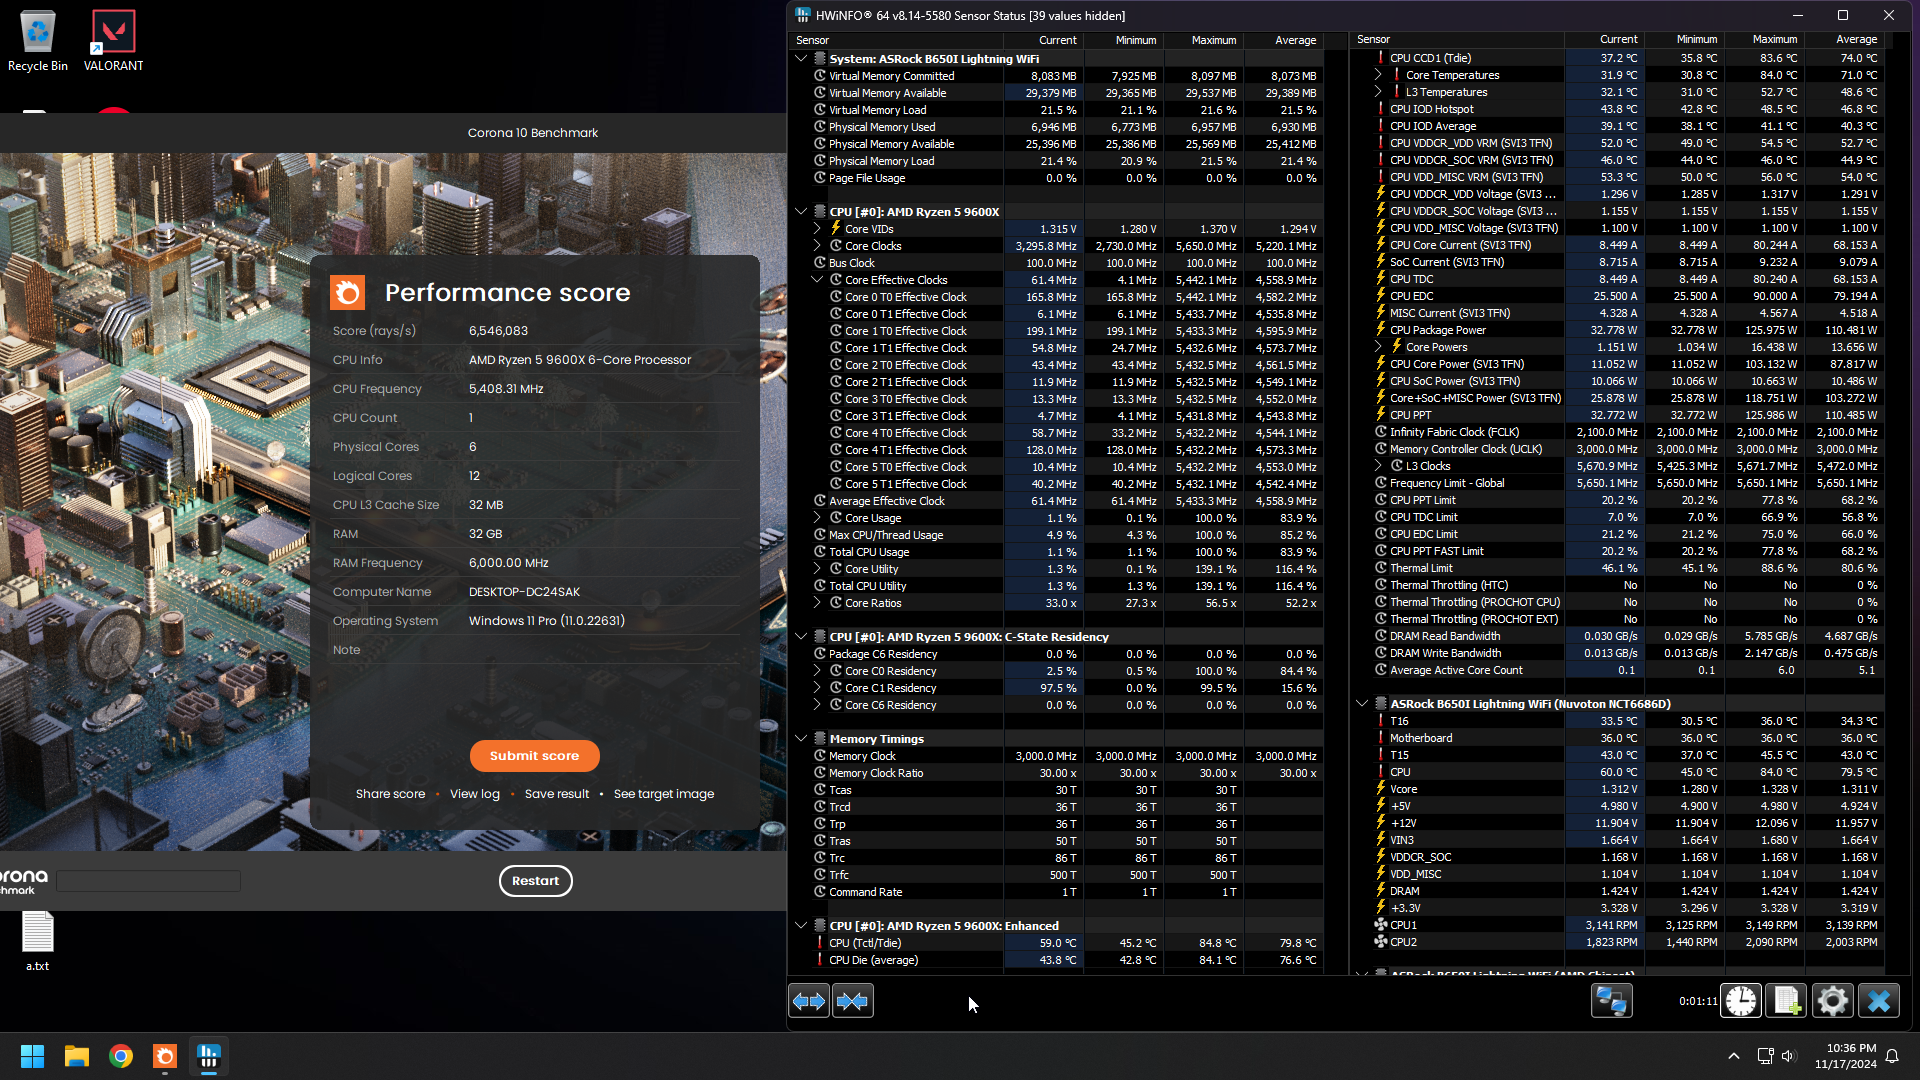
Task: Click the left pane Current column header
Action: pos(1043,40)
